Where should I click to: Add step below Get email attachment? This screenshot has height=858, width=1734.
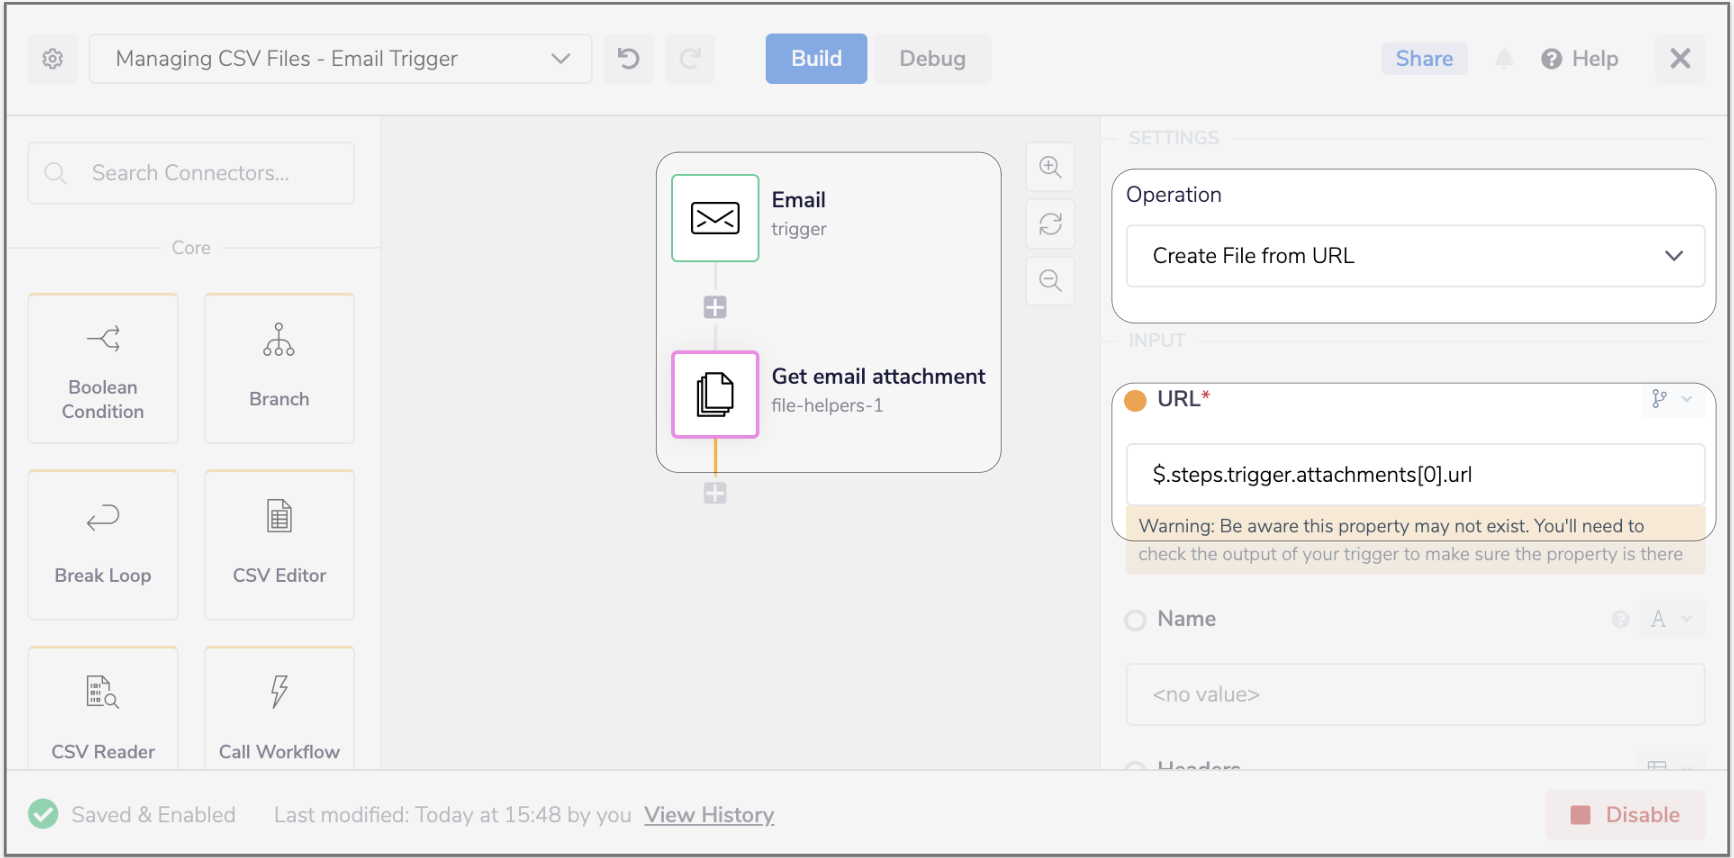tap(715, 493)
